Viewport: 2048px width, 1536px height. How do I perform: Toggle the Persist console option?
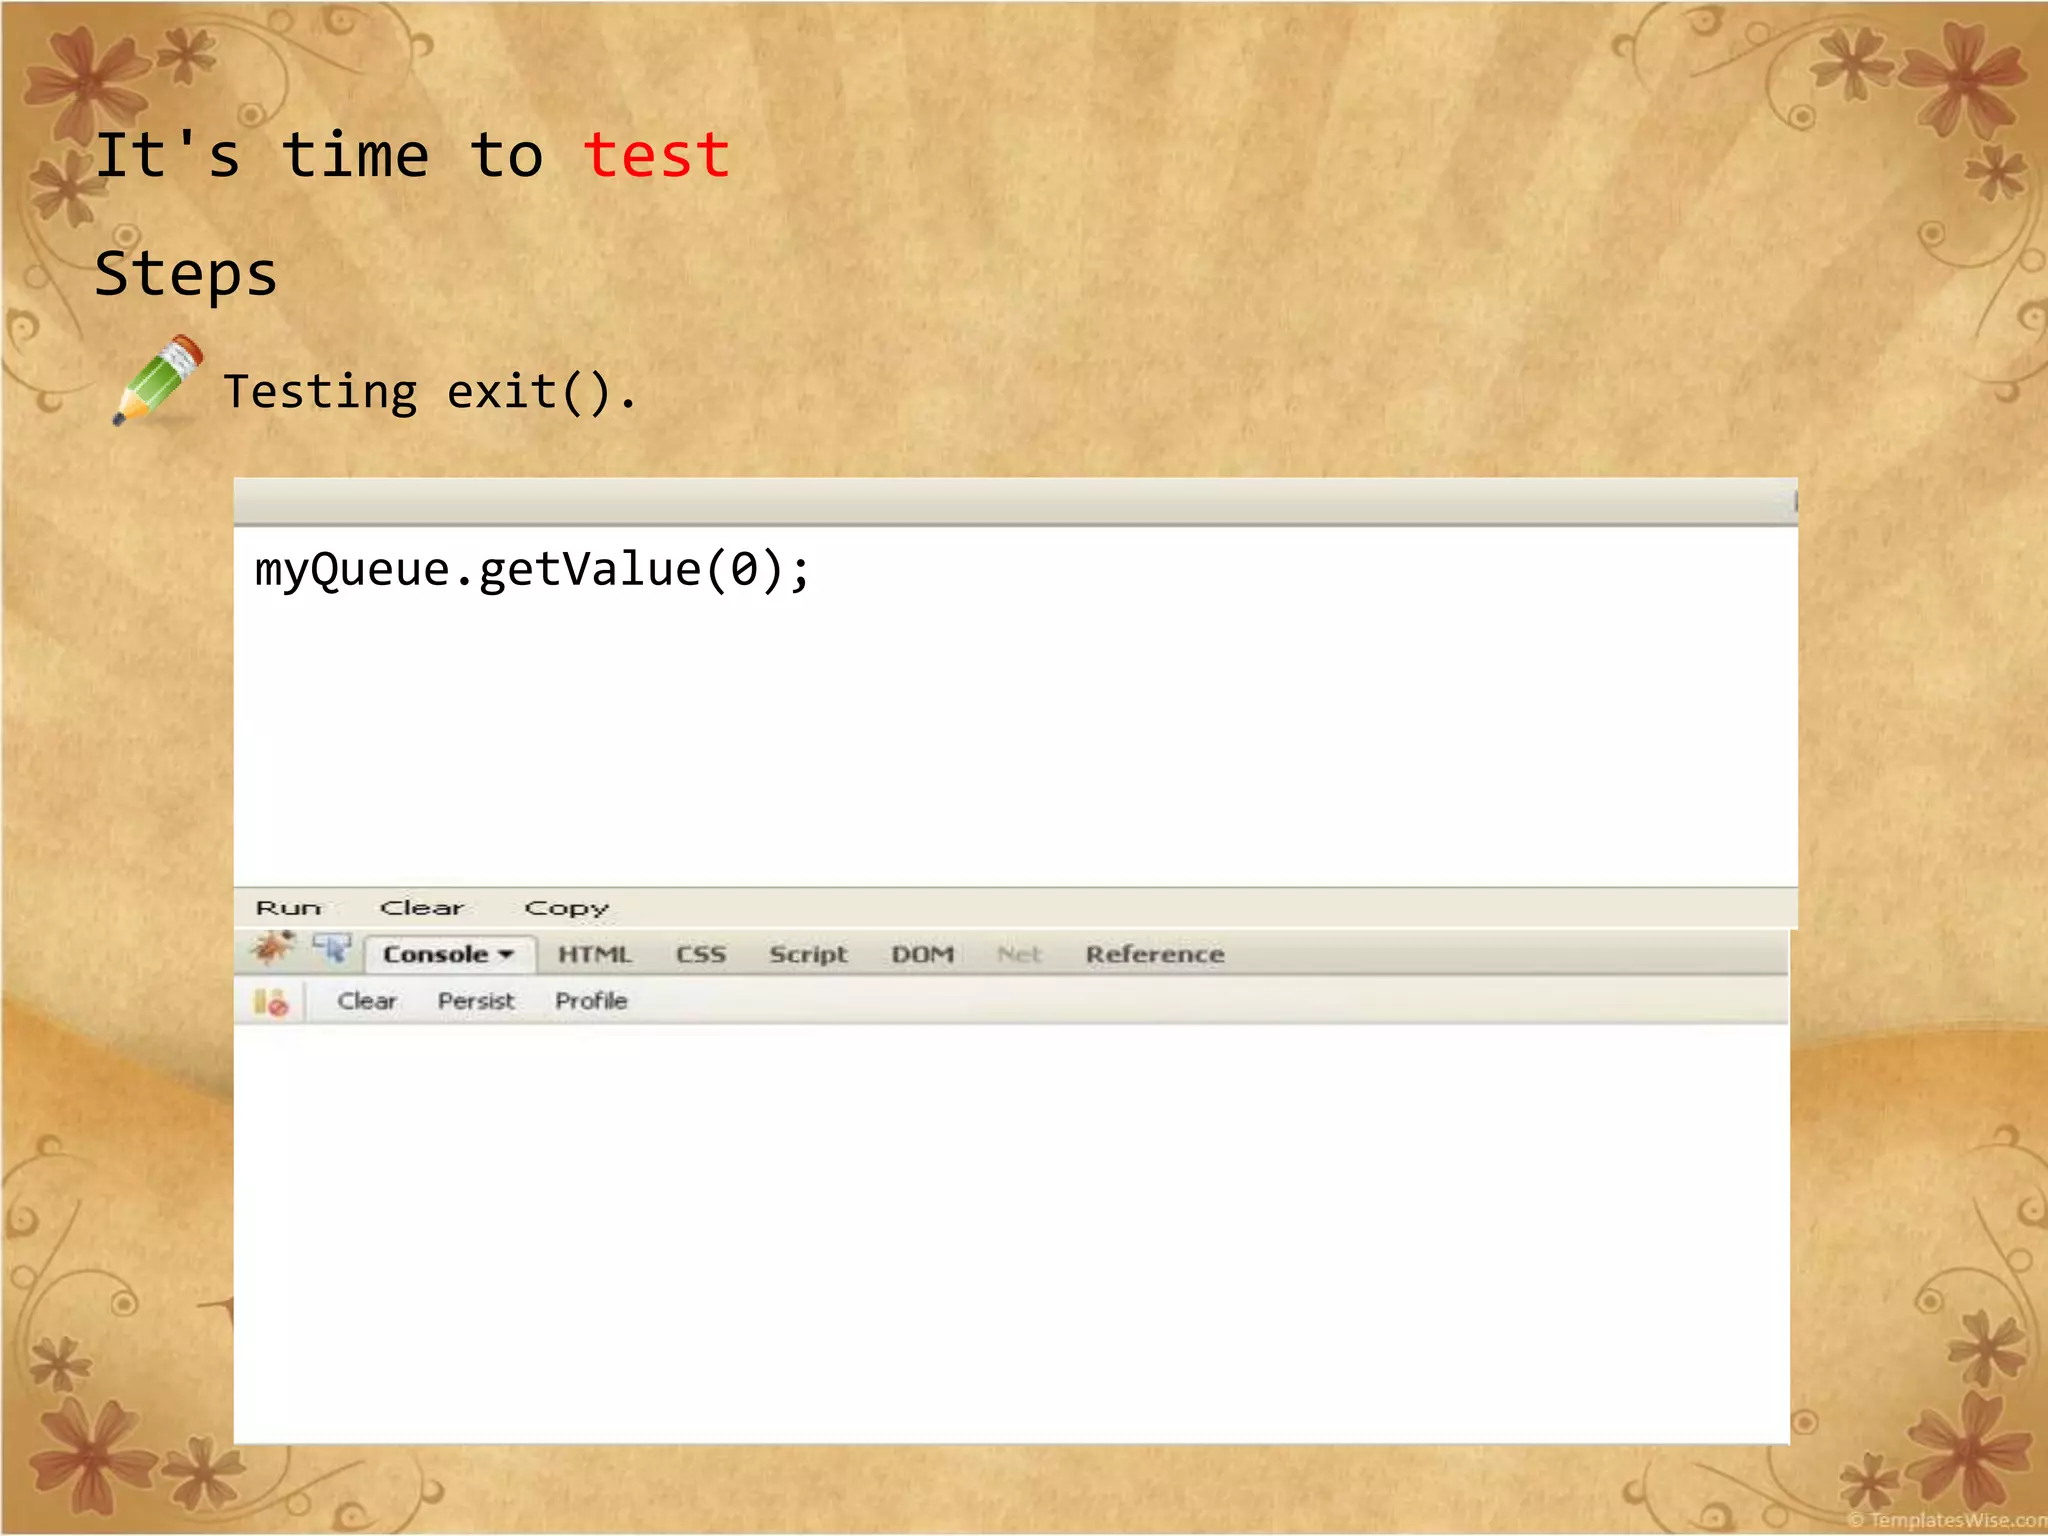point(476,1001)
